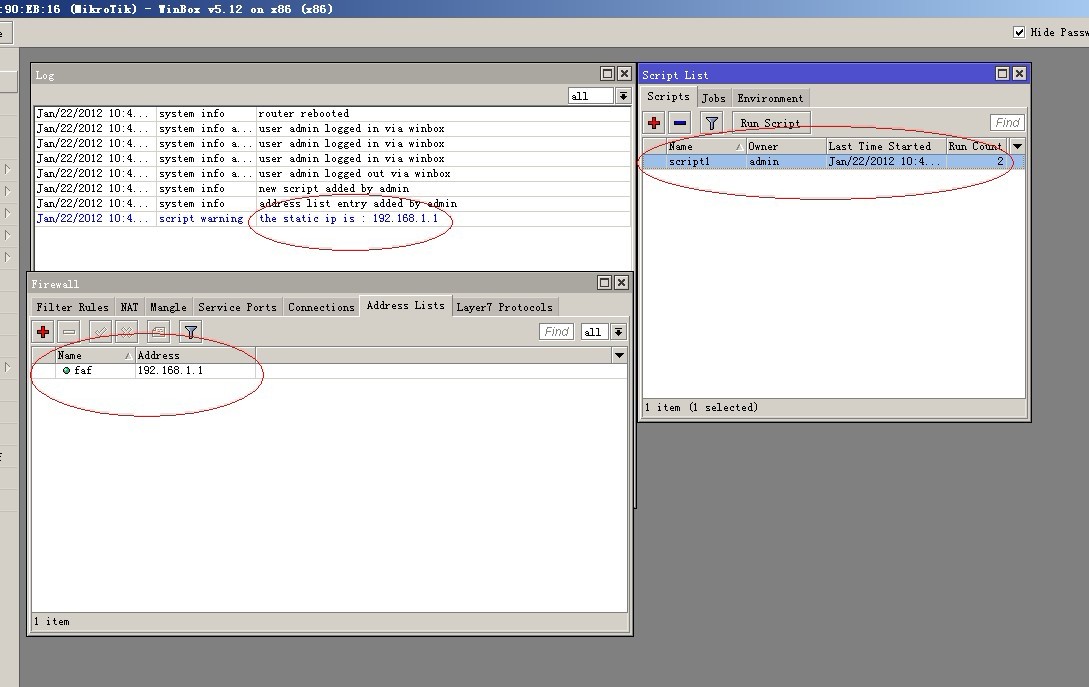Enable entry with checkmark icon in Firewall
The height and width of the screenshot is (687, 1089).
(100, 331)
